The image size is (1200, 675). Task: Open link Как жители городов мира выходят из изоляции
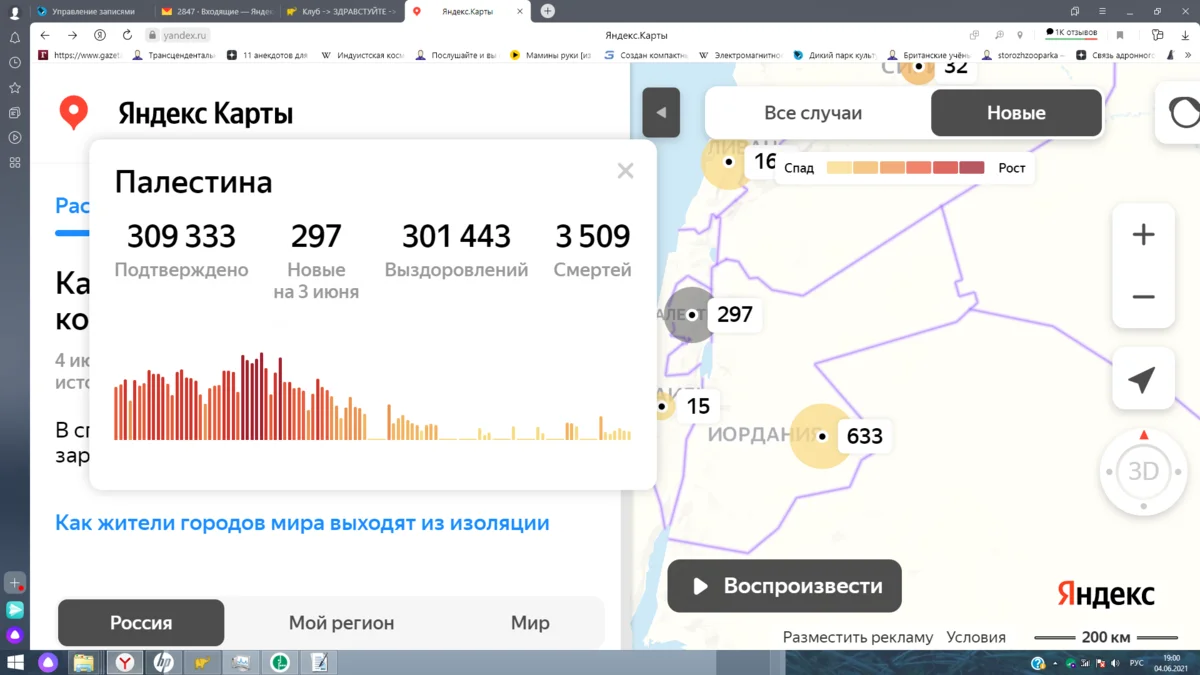[x=302, y=523]
